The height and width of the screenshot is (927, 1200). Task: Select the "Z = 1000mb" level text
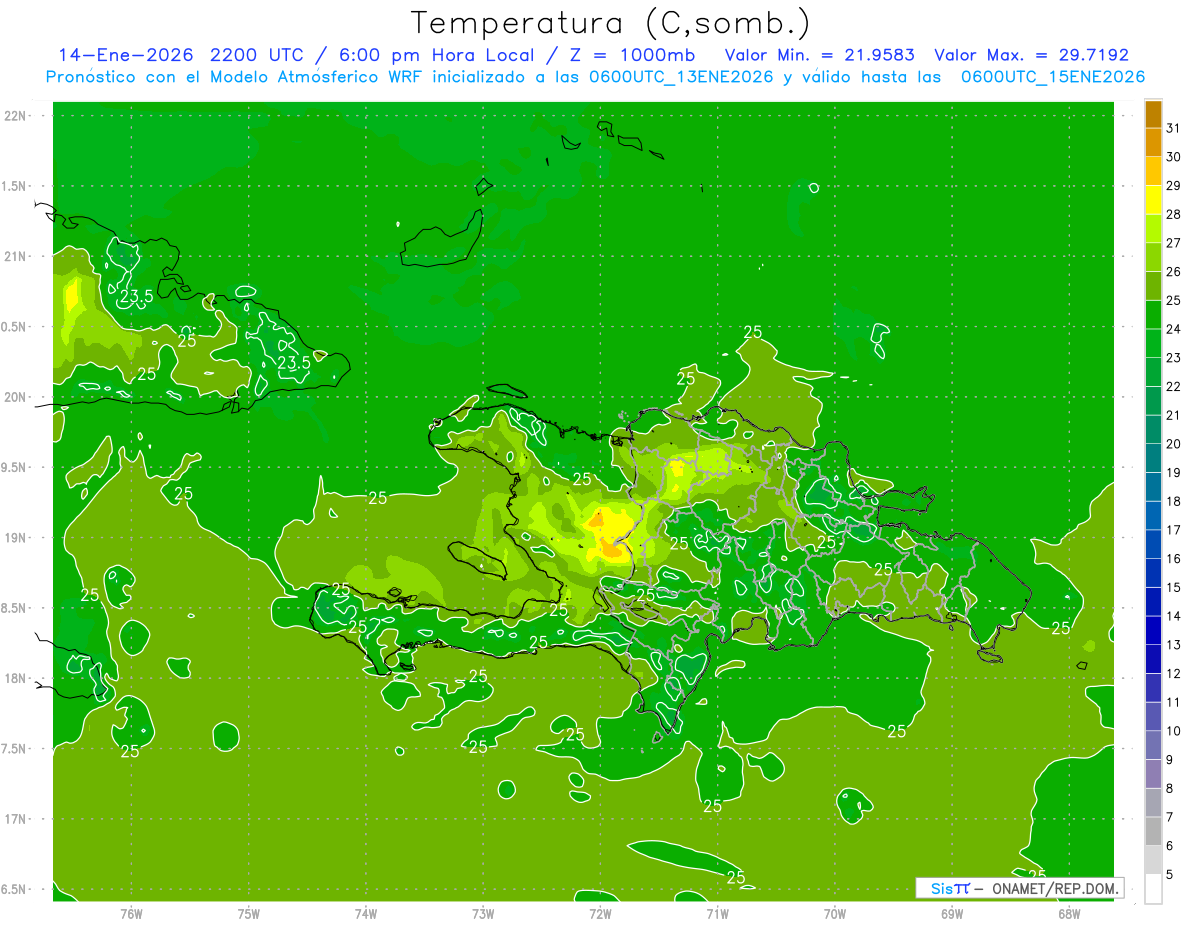click(632, 55)
